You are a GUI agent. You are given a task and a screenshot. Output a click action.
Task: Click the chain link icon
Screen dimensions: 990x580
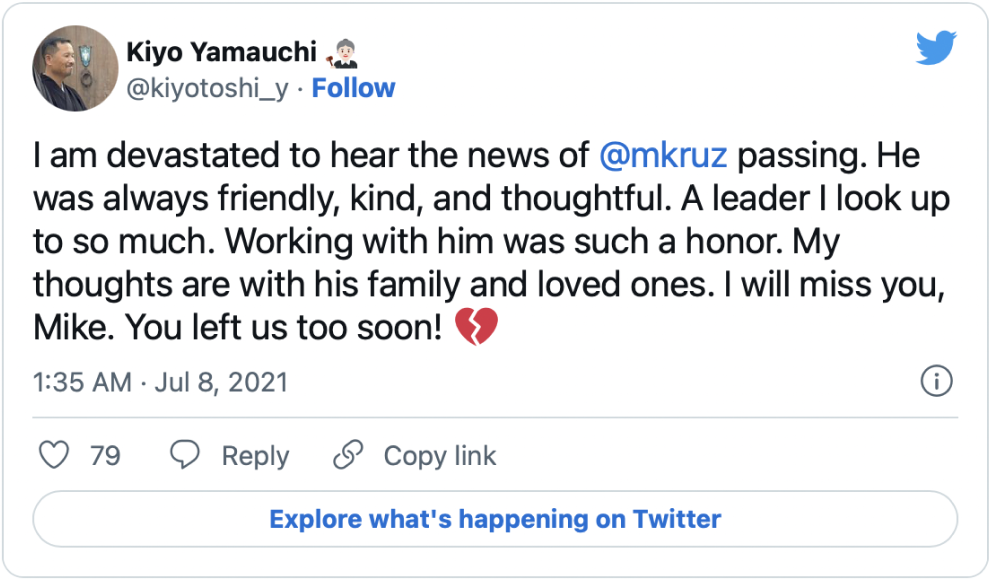(347, 456)
